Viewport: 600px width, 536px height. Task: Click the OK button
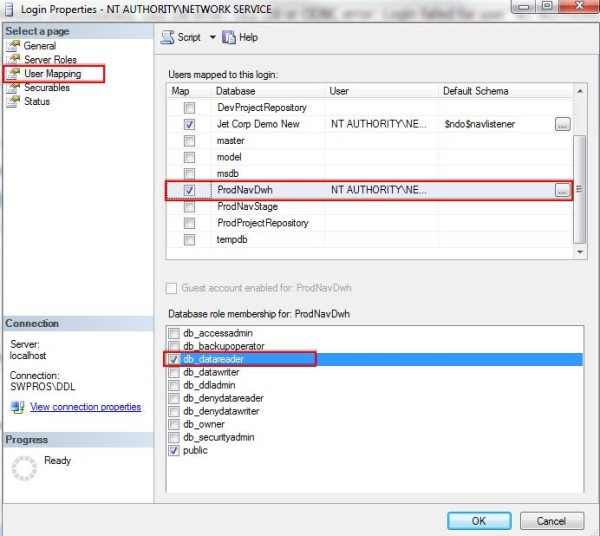(x=479, y=521)
